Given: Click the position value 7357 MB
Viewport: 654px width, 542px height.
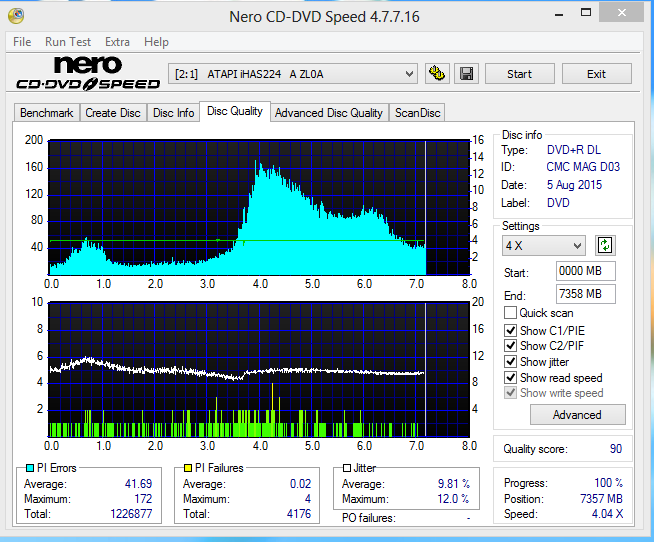Looking at the screenshot, I should [601, 499].
